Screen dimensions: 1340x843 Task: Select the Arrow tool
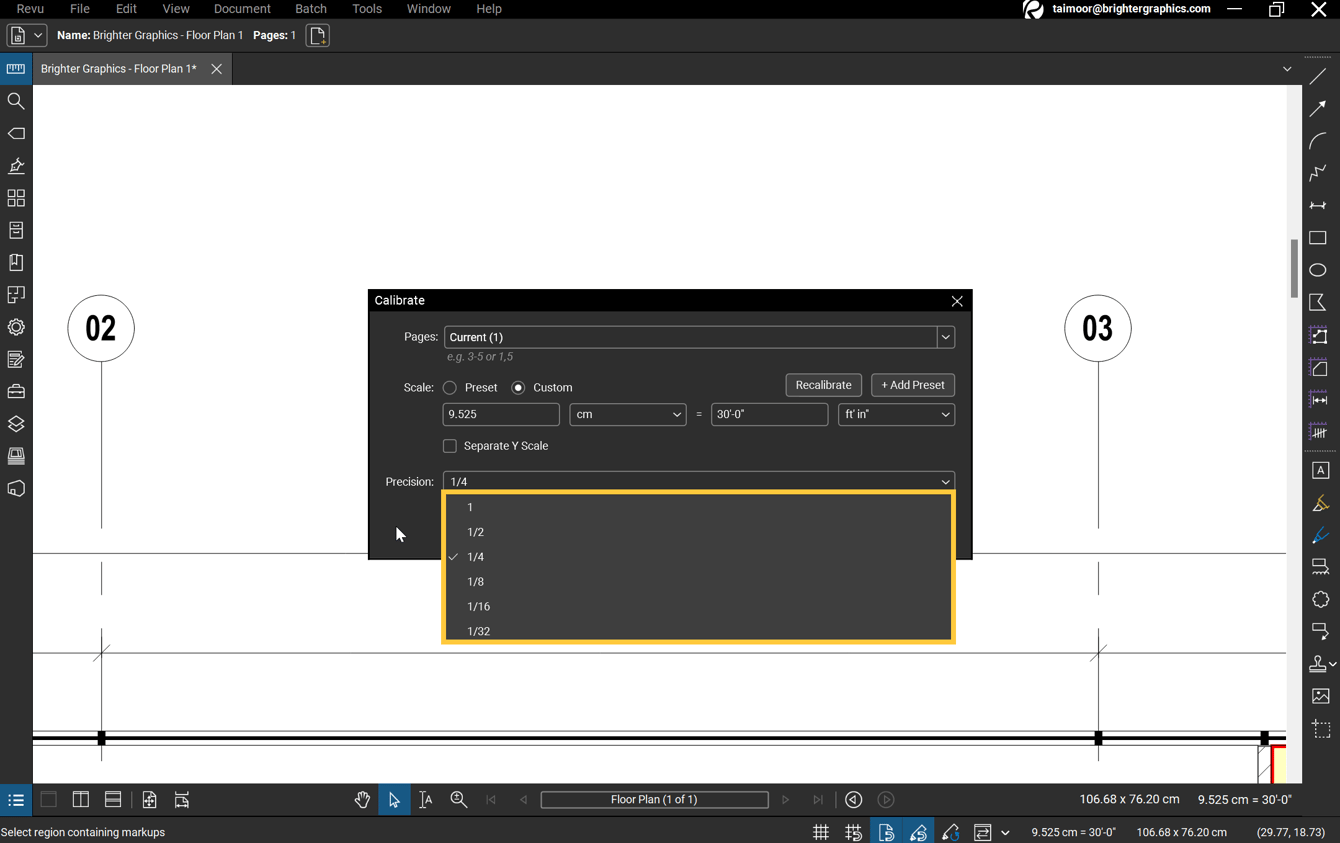click(1318, 107)
